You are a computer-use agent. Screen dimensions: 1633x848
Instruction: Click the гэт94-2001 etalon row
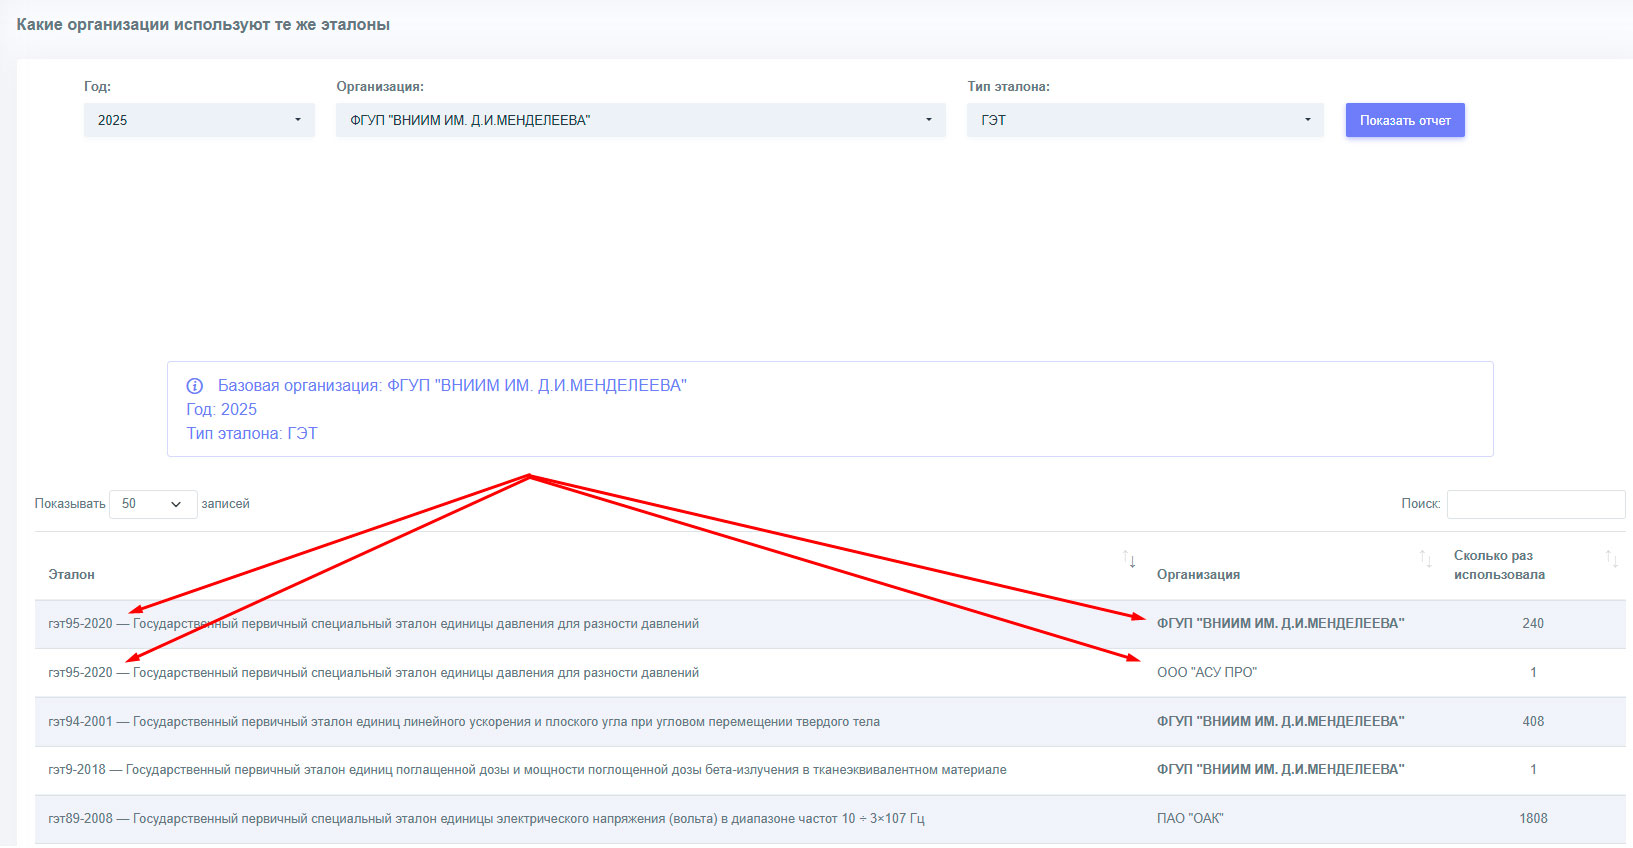pyautogui.click(x=464, y=722)
